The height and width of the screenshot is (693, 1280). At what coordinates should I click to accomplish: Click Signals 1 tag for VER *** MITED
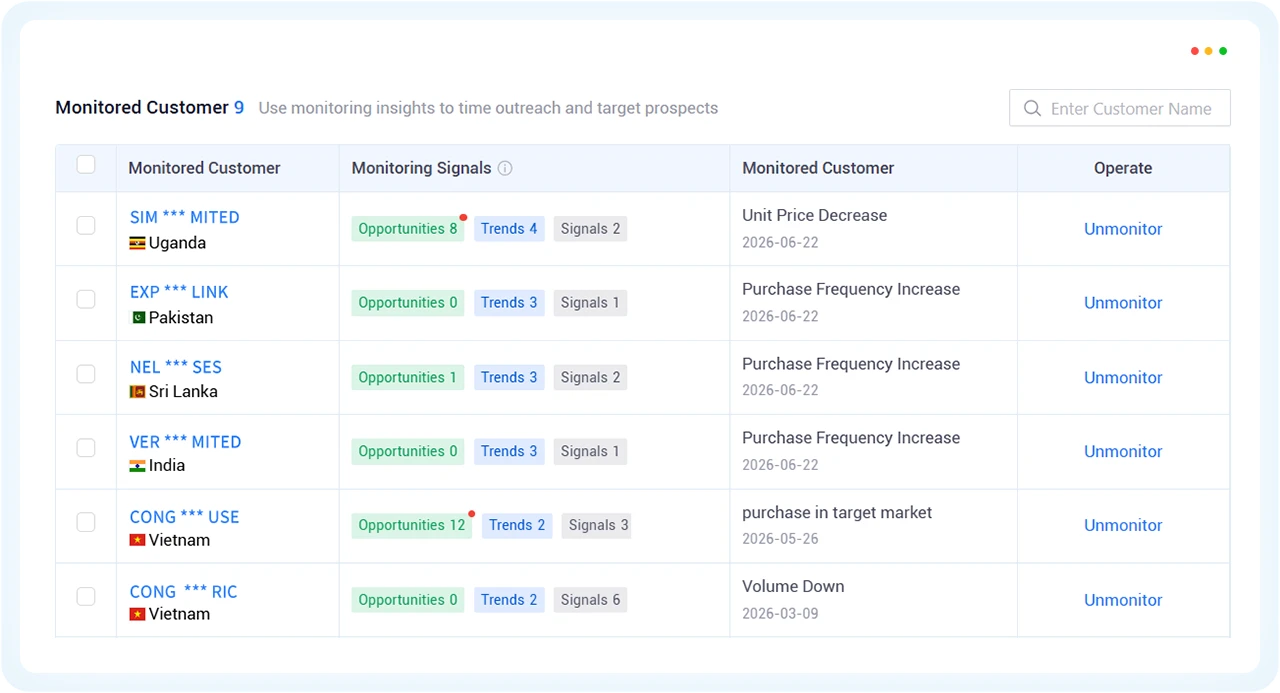[x=590, y=452]
